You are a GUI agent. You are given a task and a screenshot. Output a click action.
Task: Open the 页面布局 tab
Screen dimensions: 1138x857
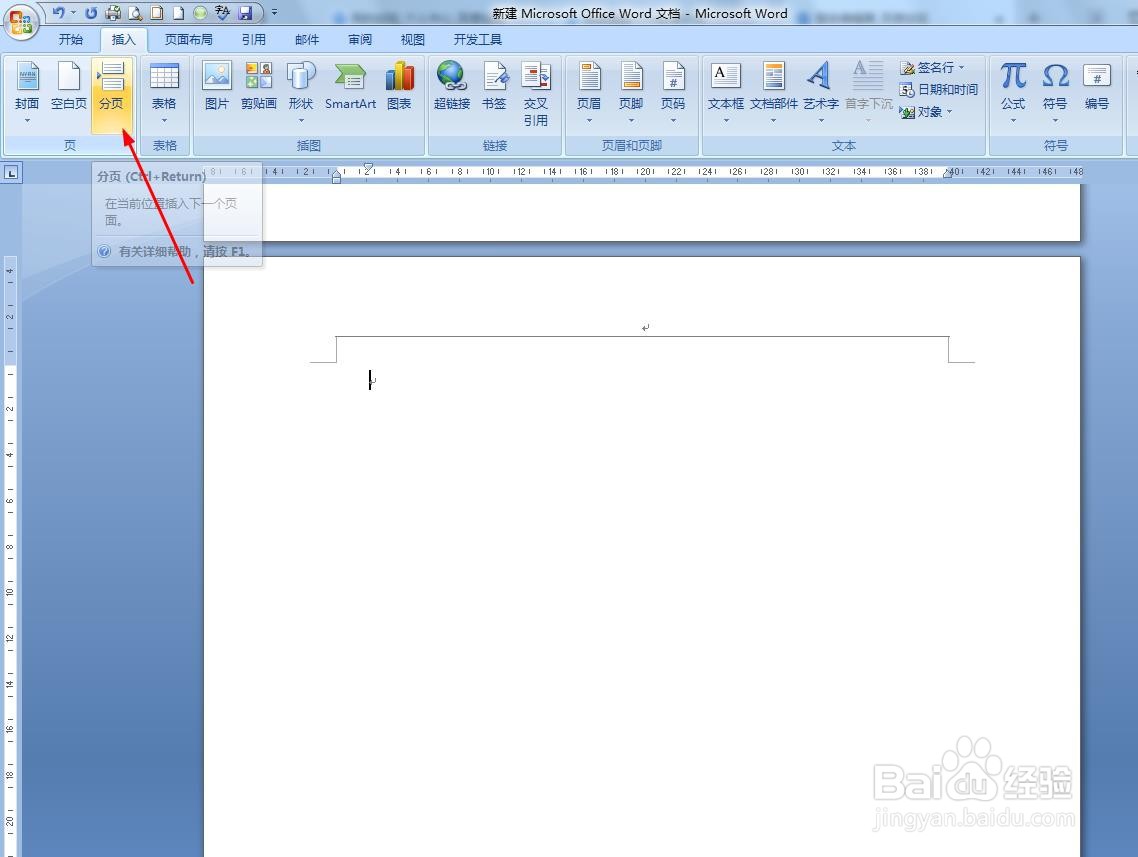tap(189, 39)
